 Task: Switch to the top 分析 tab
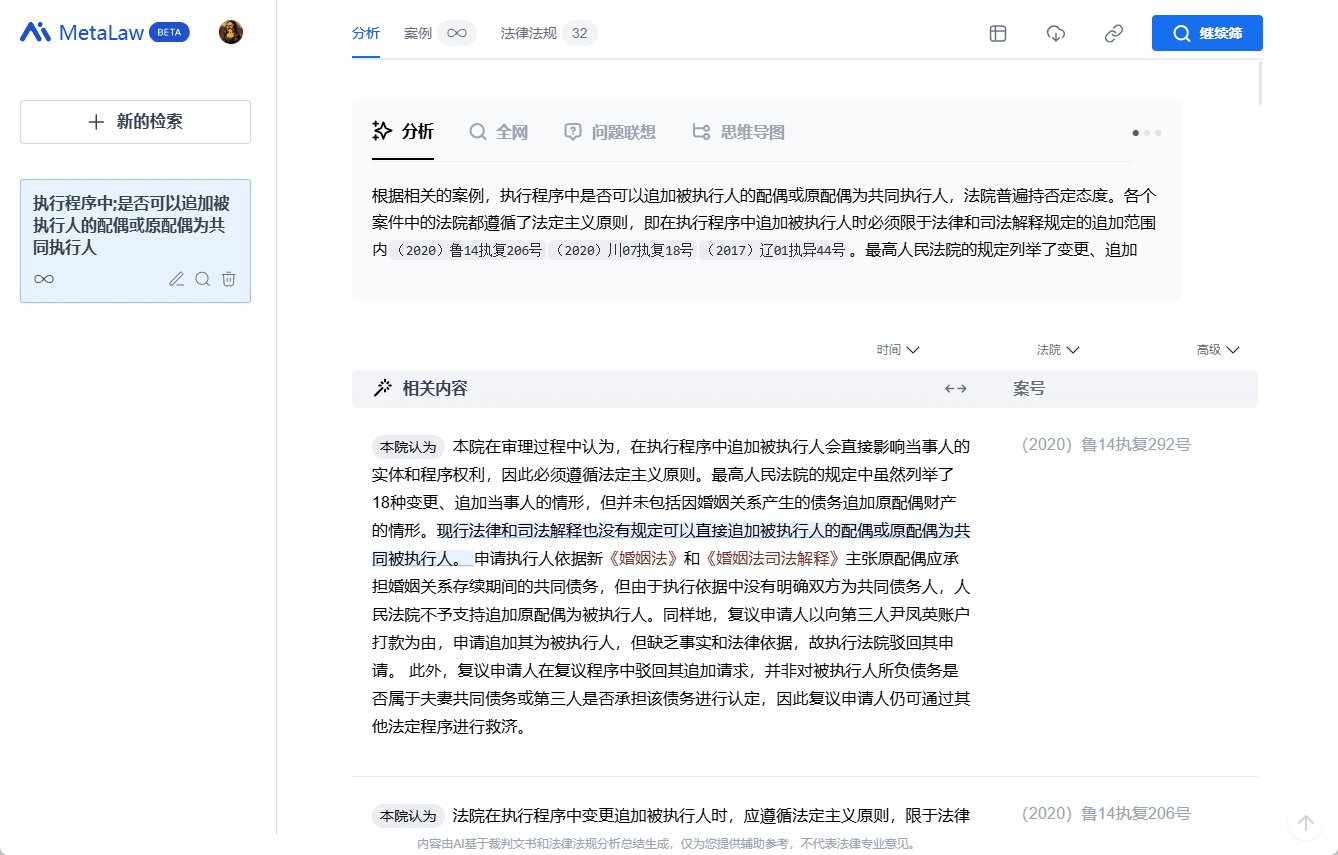point(366,33)
